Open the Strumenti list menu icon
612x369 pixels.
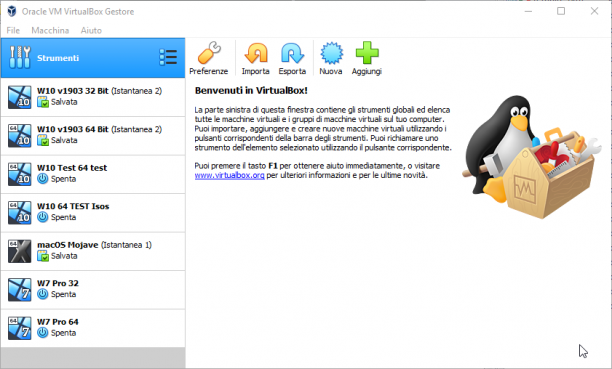point(168,58)
